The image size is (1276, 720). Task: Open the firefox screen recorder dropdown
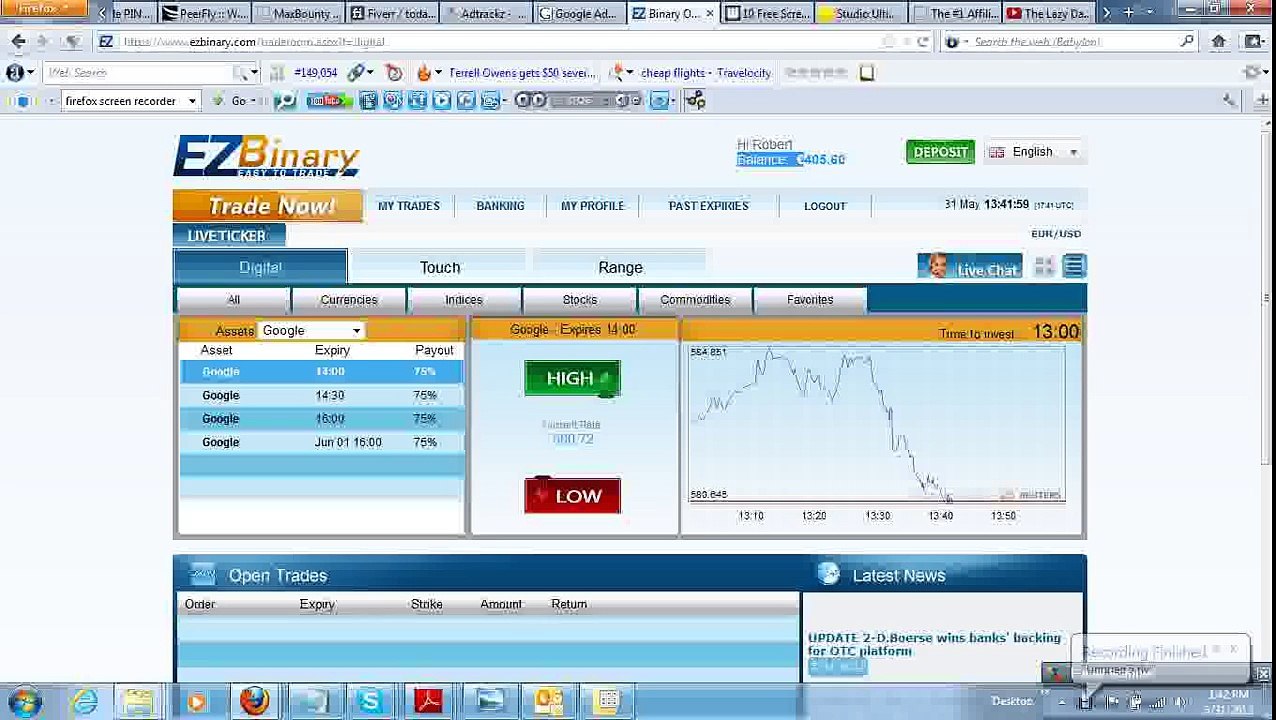point(130,101)
